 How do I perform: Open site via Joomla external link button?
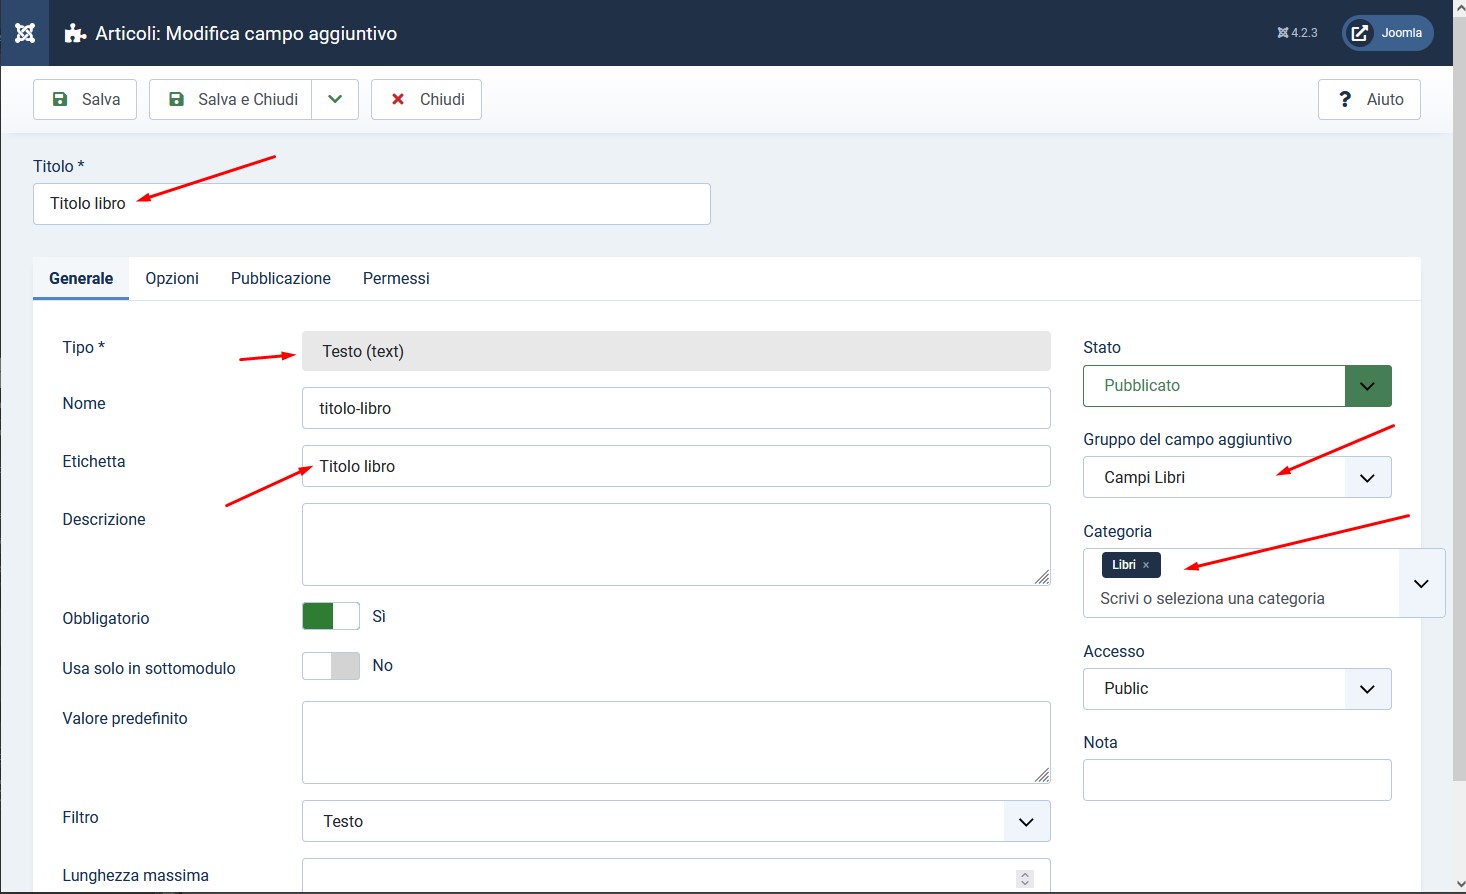click(1387, 33)
